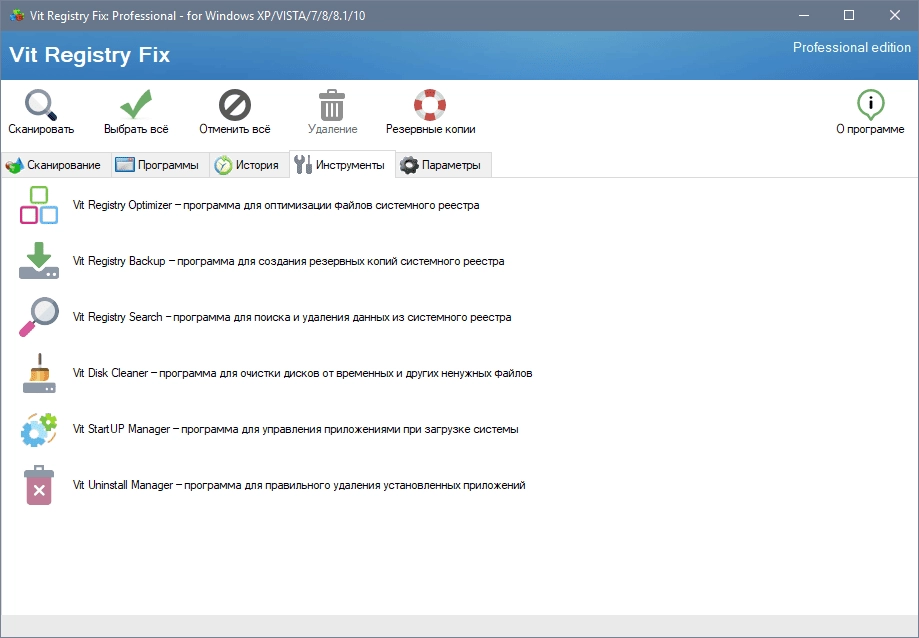The height and width of the screenshot is (638, 919).
Task: Open the Параметры tab
Action: [x=441, y=165]
